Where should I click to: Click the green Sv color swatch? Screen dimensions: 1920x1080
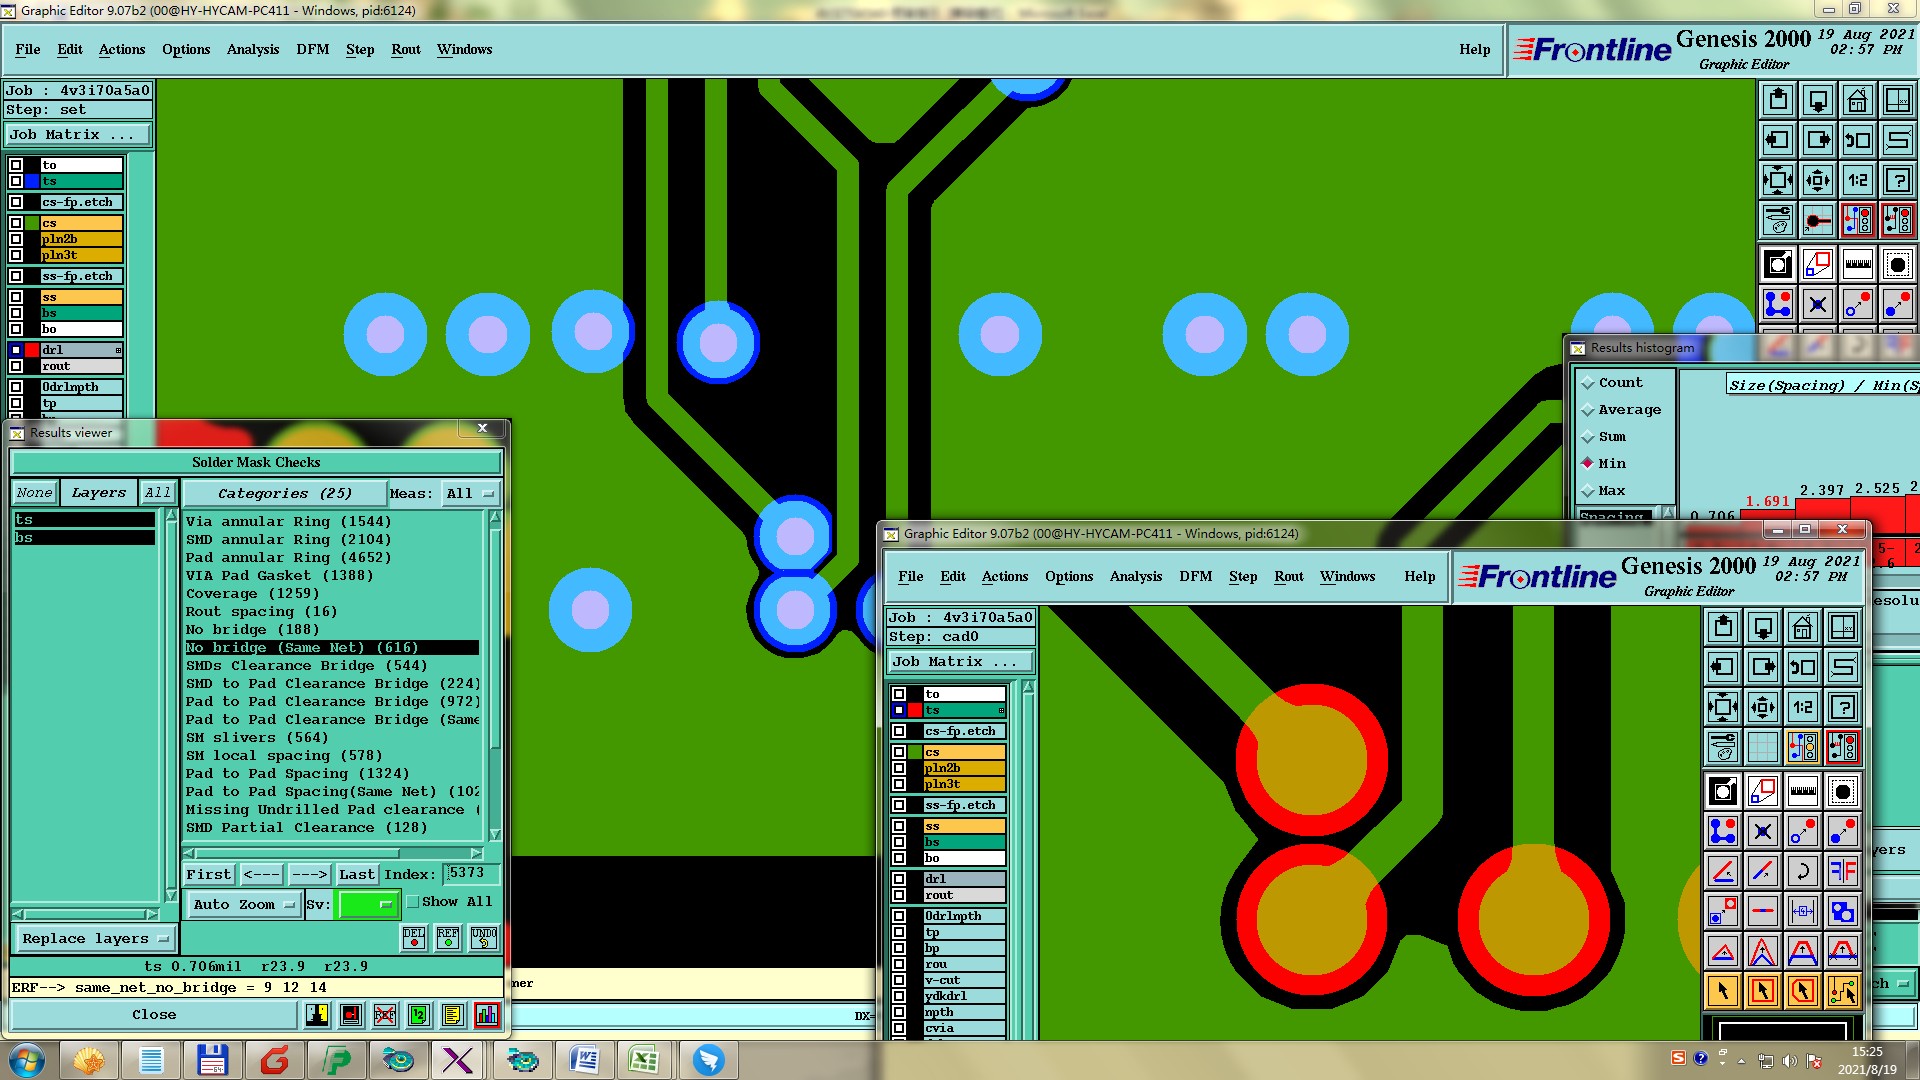(x=368, y=904)
